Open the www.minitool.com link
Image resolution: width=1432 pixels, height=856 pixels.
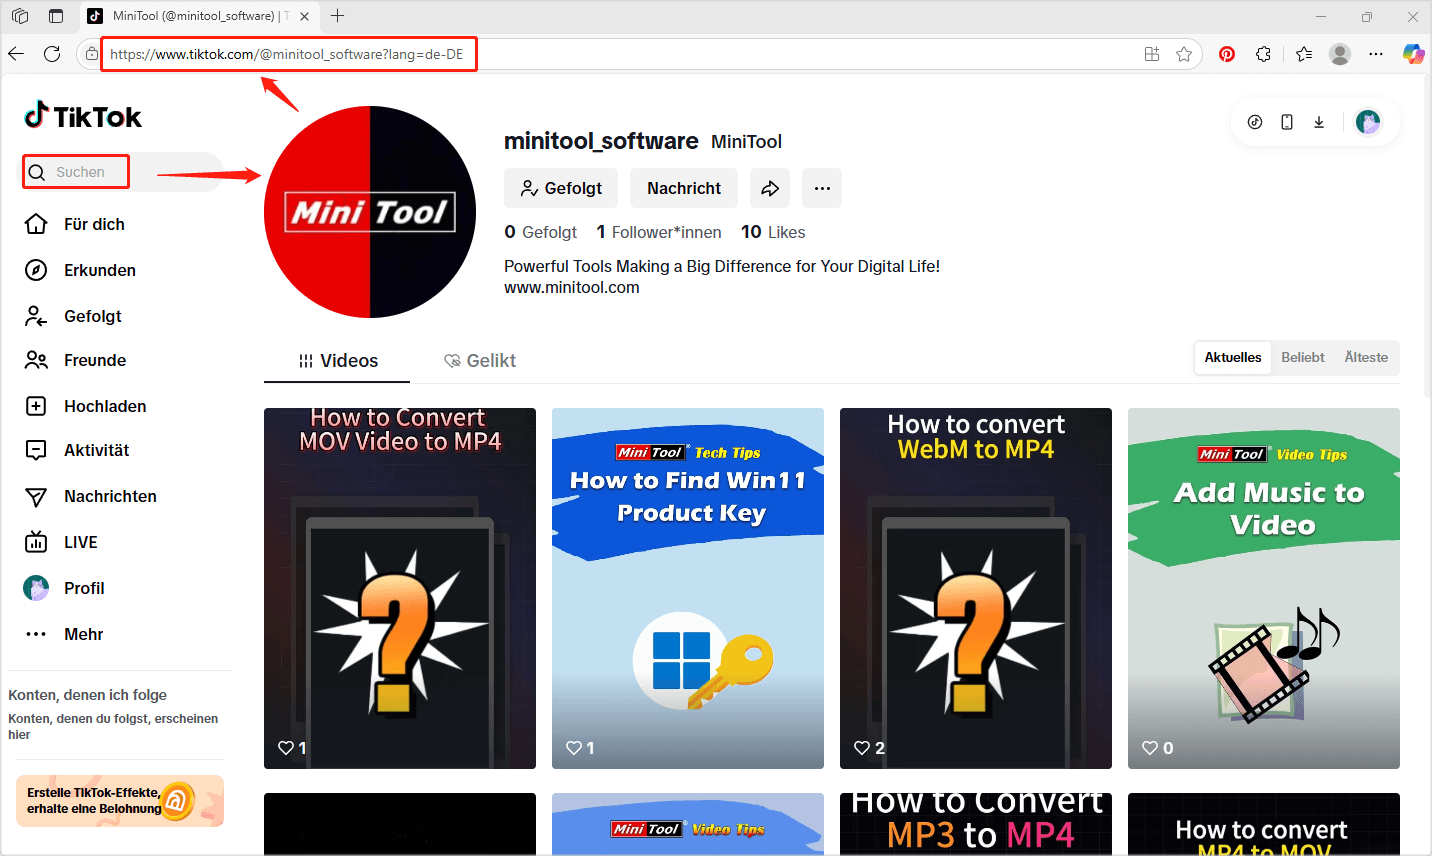click(572, 287)
